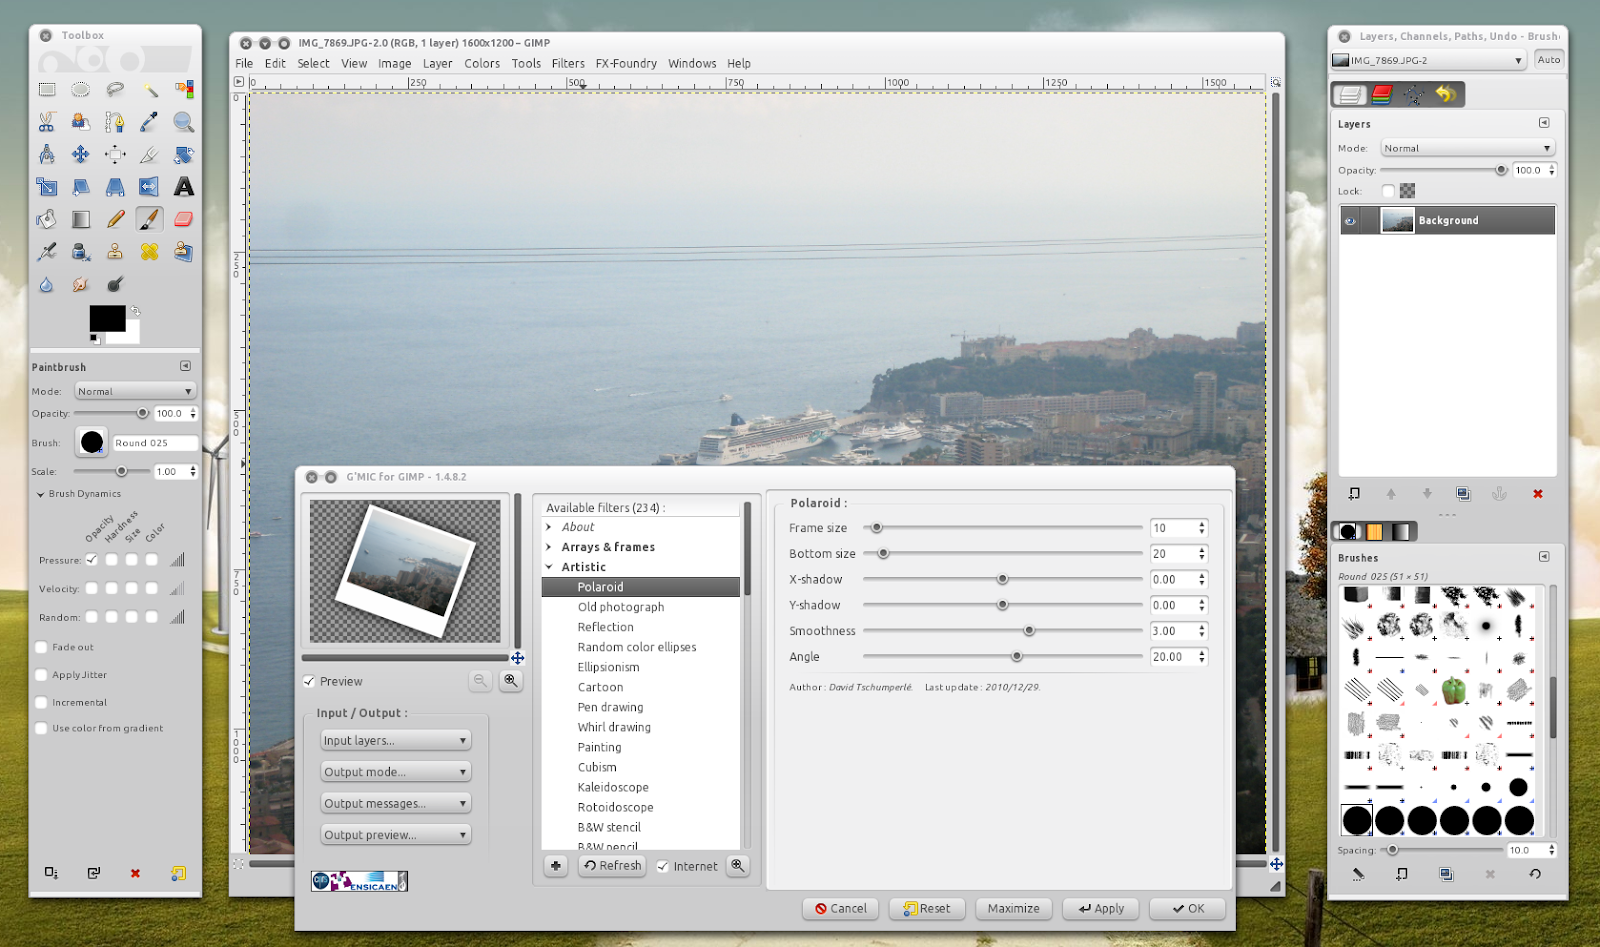
Task: Click the Background layer thumbnail
Action: click(1397, 221)
